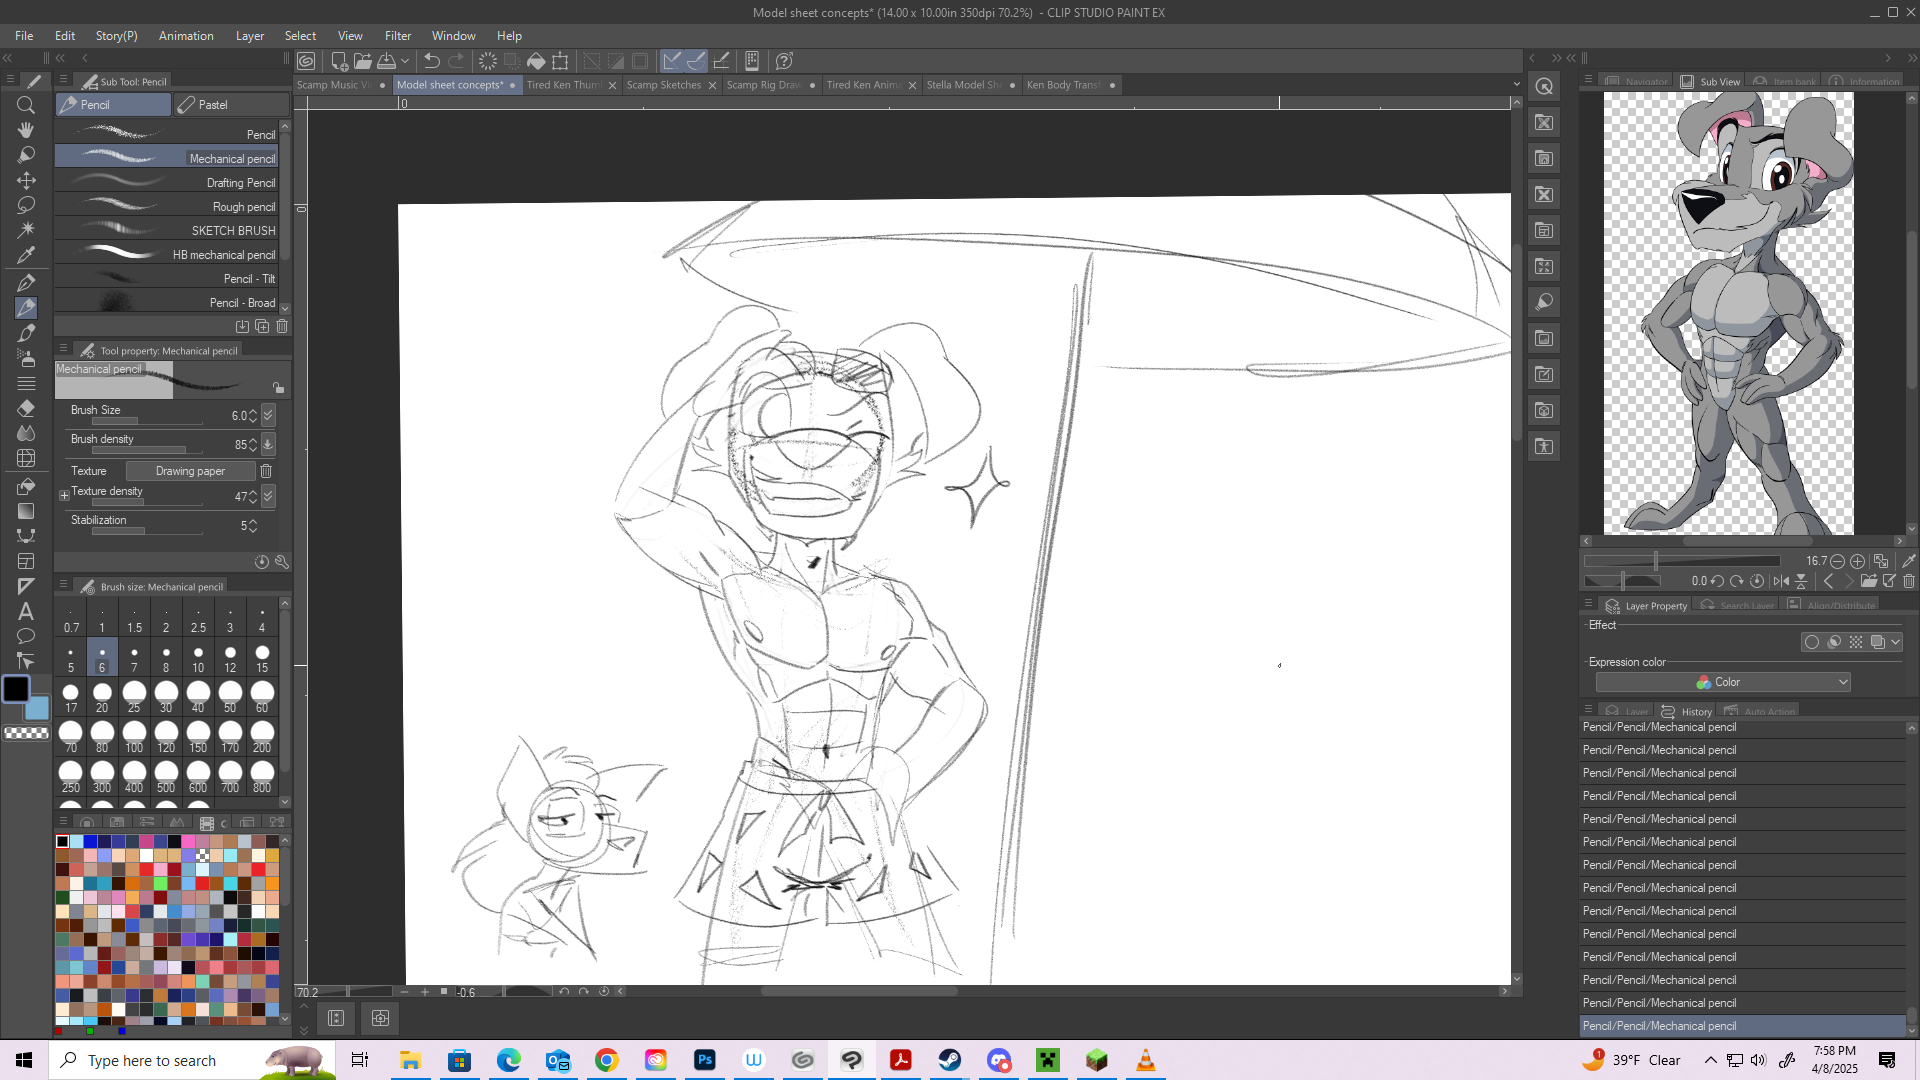This screenshot has width=1920, height=1080.
Task: Open the save dropdown arrow in command bar
Action: 405,61
